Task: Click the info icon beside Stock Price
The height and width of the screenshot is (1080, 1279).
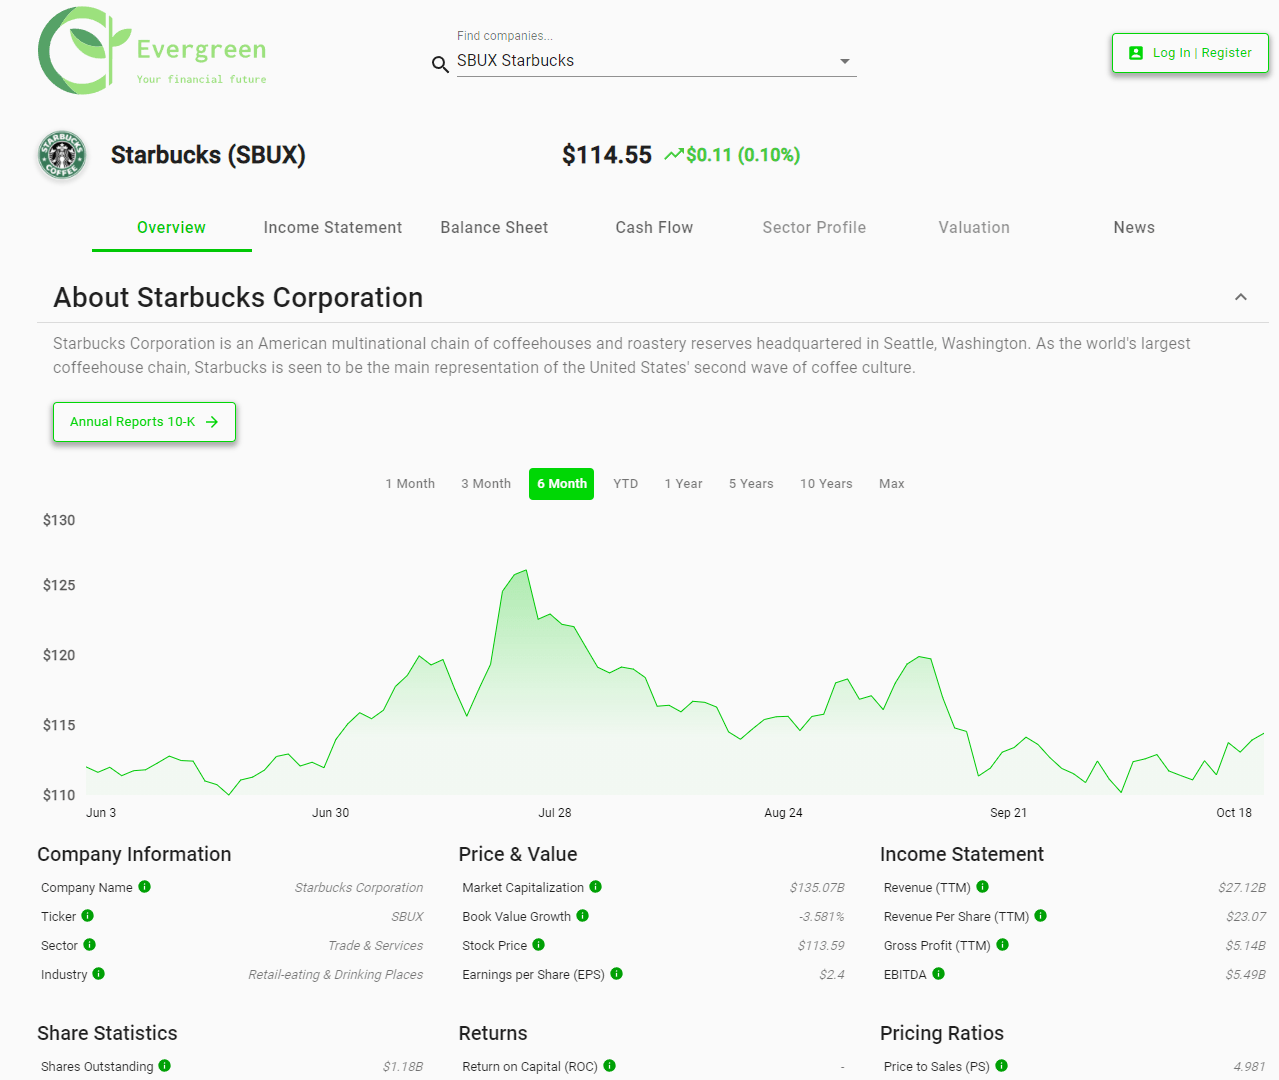Action: (539, 945)
